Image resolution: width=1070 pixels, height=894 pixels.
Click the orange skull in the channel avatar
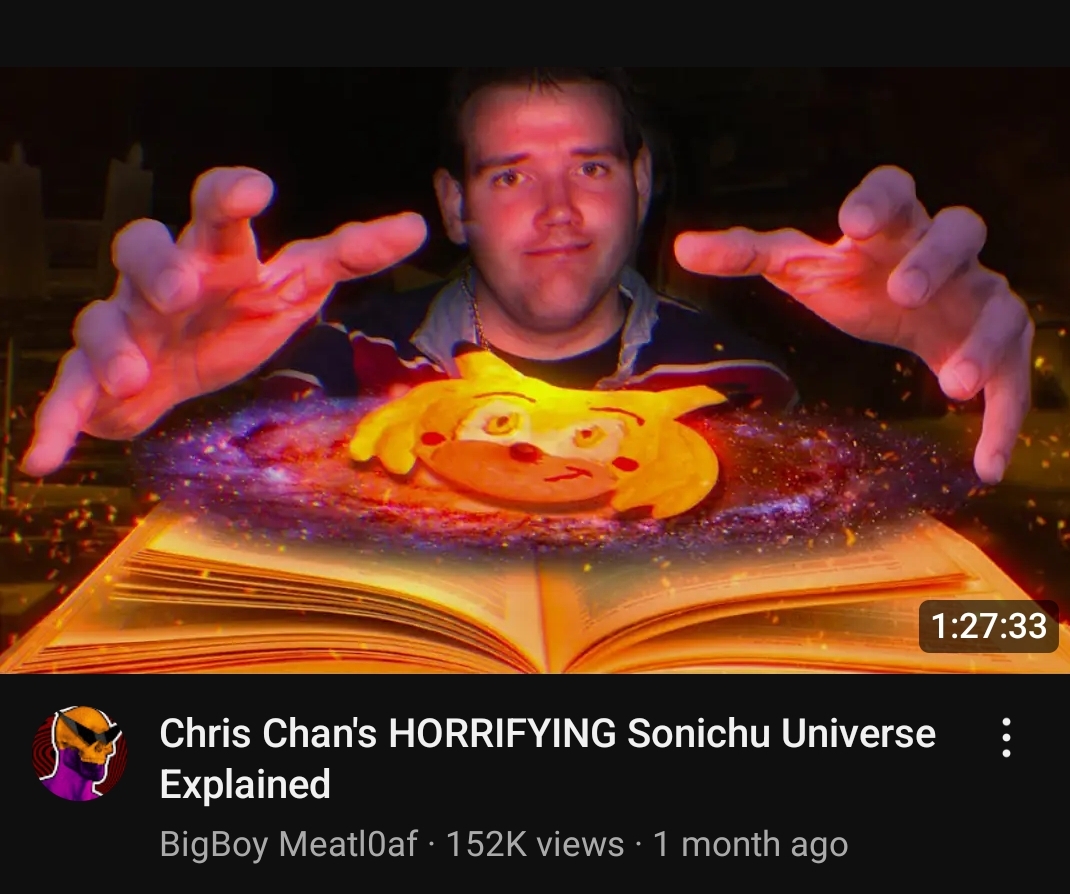point(83,737)
